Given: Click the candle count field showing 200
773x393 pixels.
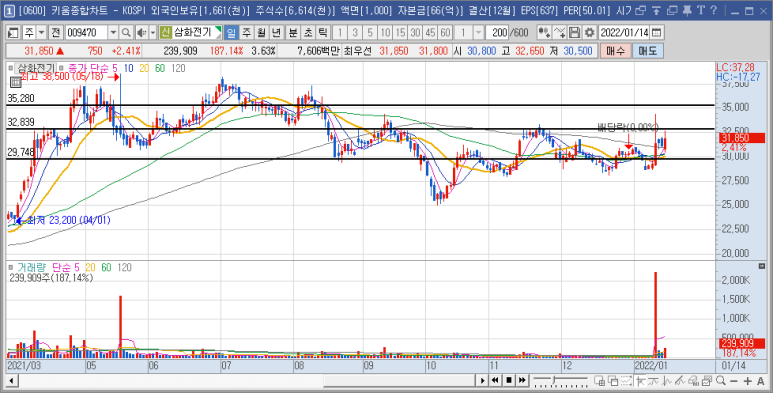Looking at the screenshot, I should coord(497,33).
